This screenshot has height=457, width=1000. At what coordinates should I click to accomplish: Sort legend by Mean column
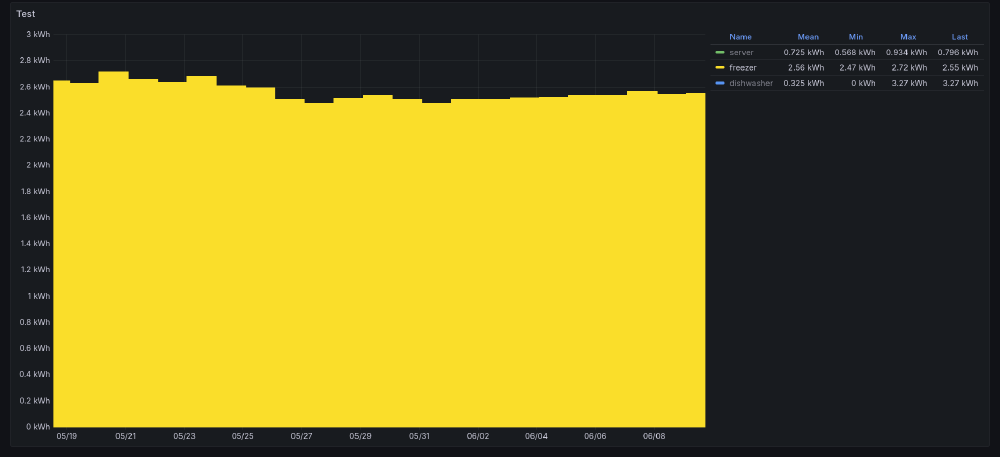click(x=808, y=37)
